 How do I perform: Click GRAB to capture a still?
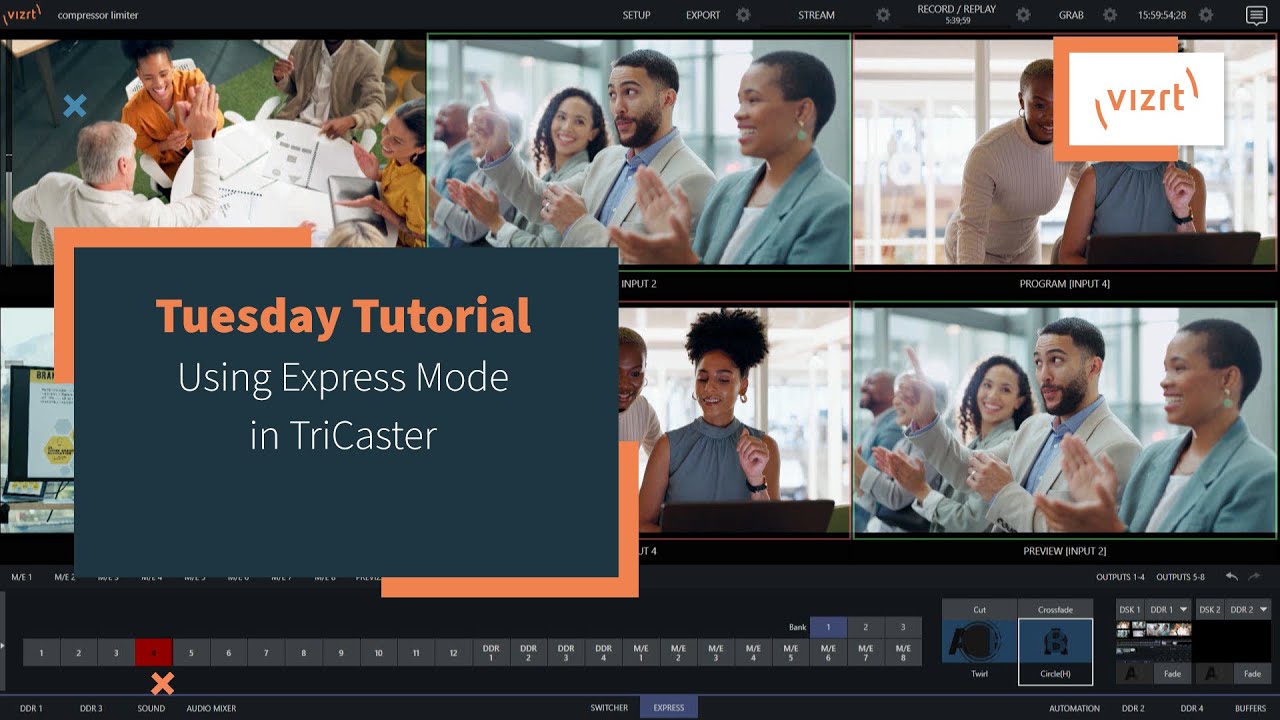(1071, 15)
